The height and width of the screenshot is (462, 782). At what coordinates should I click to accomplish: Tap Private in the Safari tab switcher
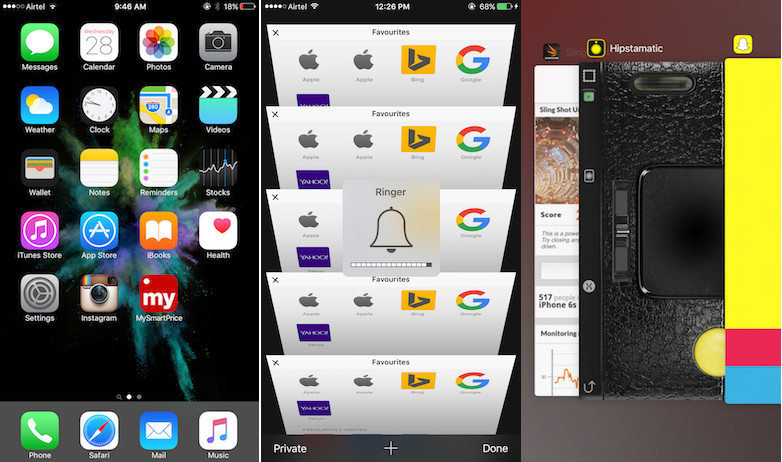290,449
